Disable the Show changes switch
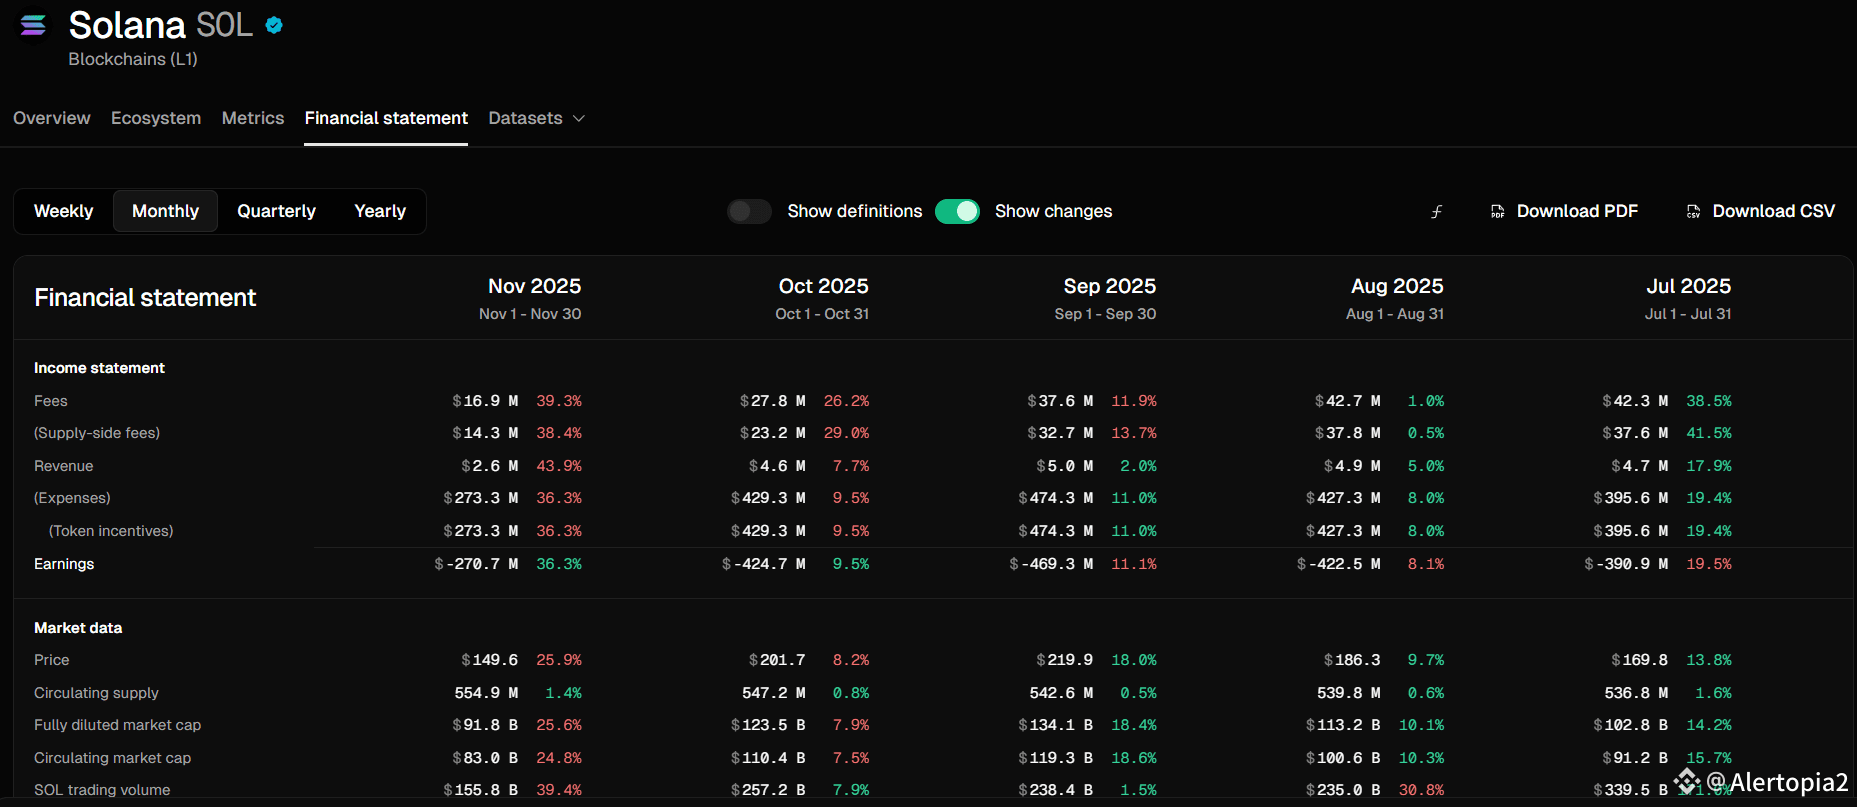Screen dimensions: 1857x807 click(957, 212)
